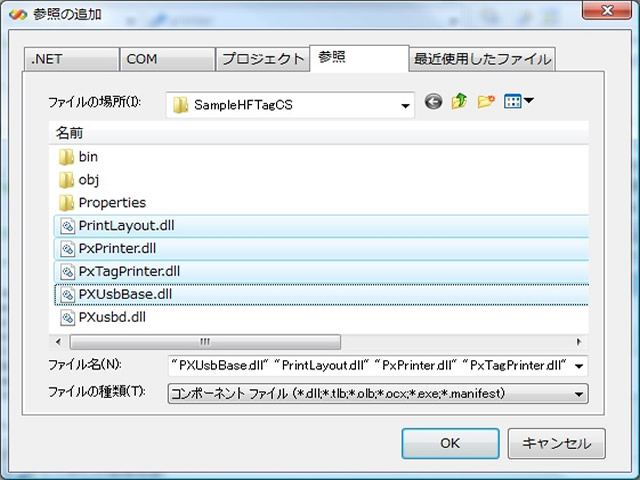This screenshot has height=480, width=640.
Task: Select the 参照 tab
Action: click(359, 58)
